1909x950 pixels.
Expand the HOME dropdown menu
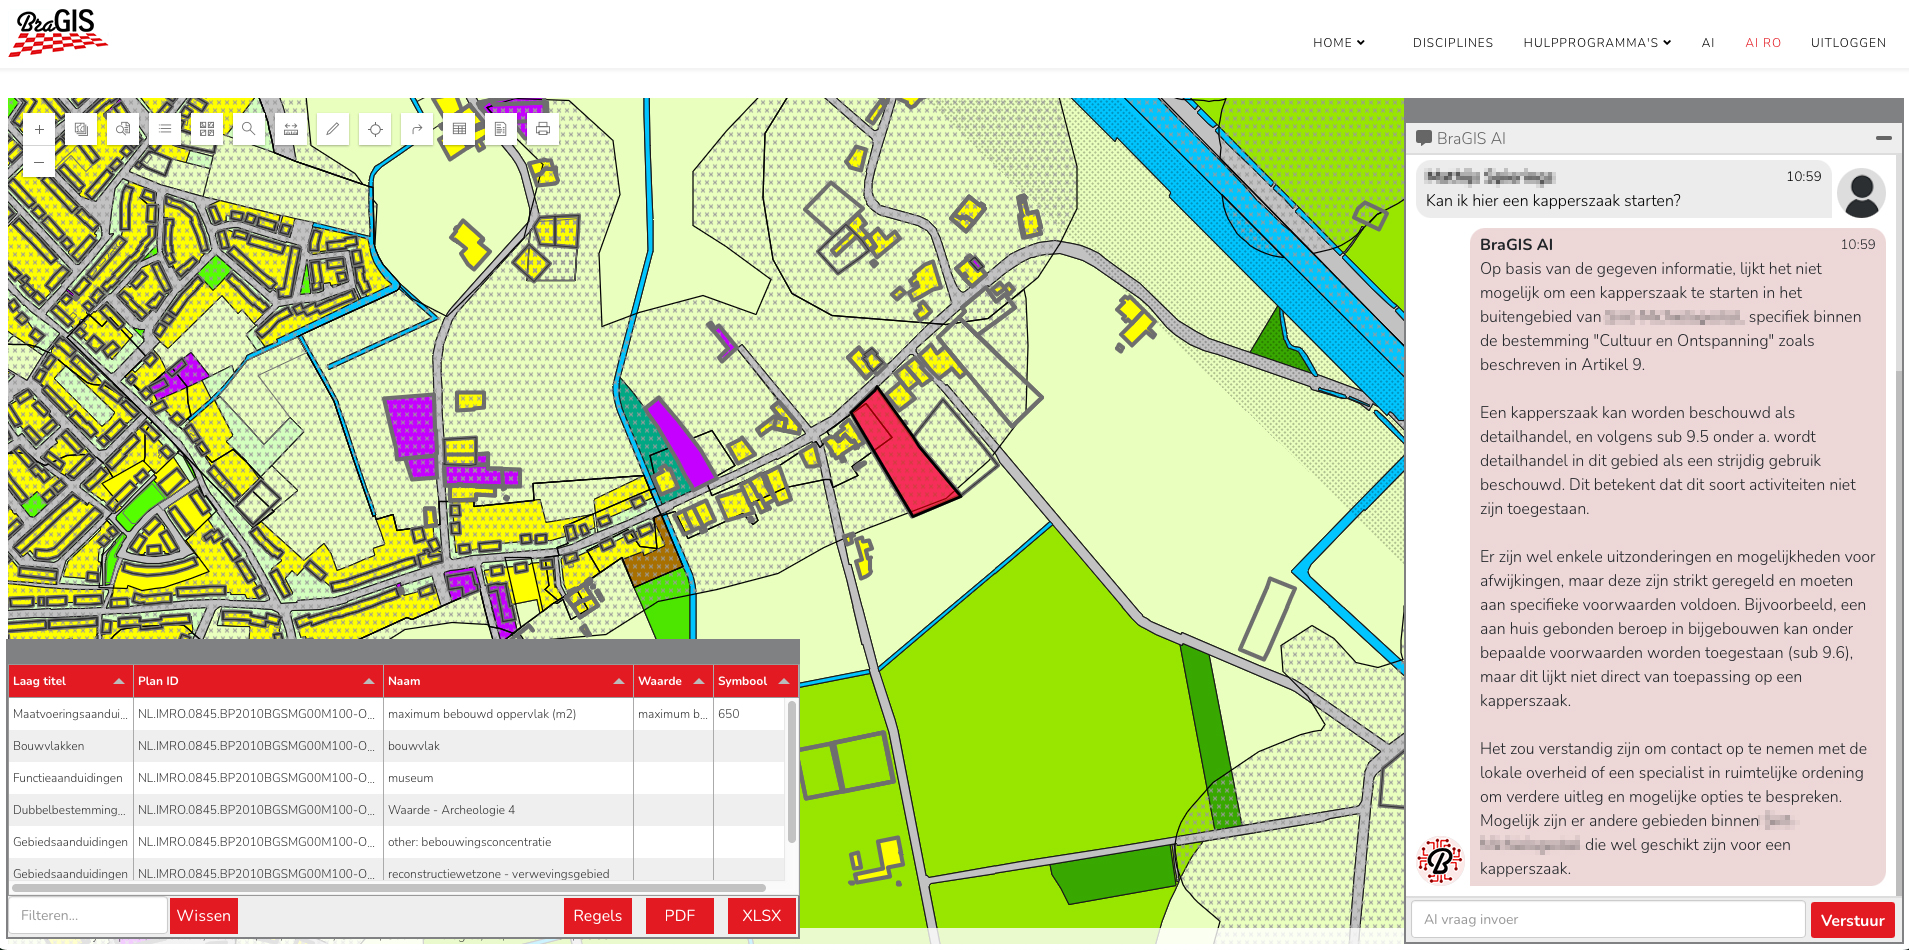[1338, 43]
